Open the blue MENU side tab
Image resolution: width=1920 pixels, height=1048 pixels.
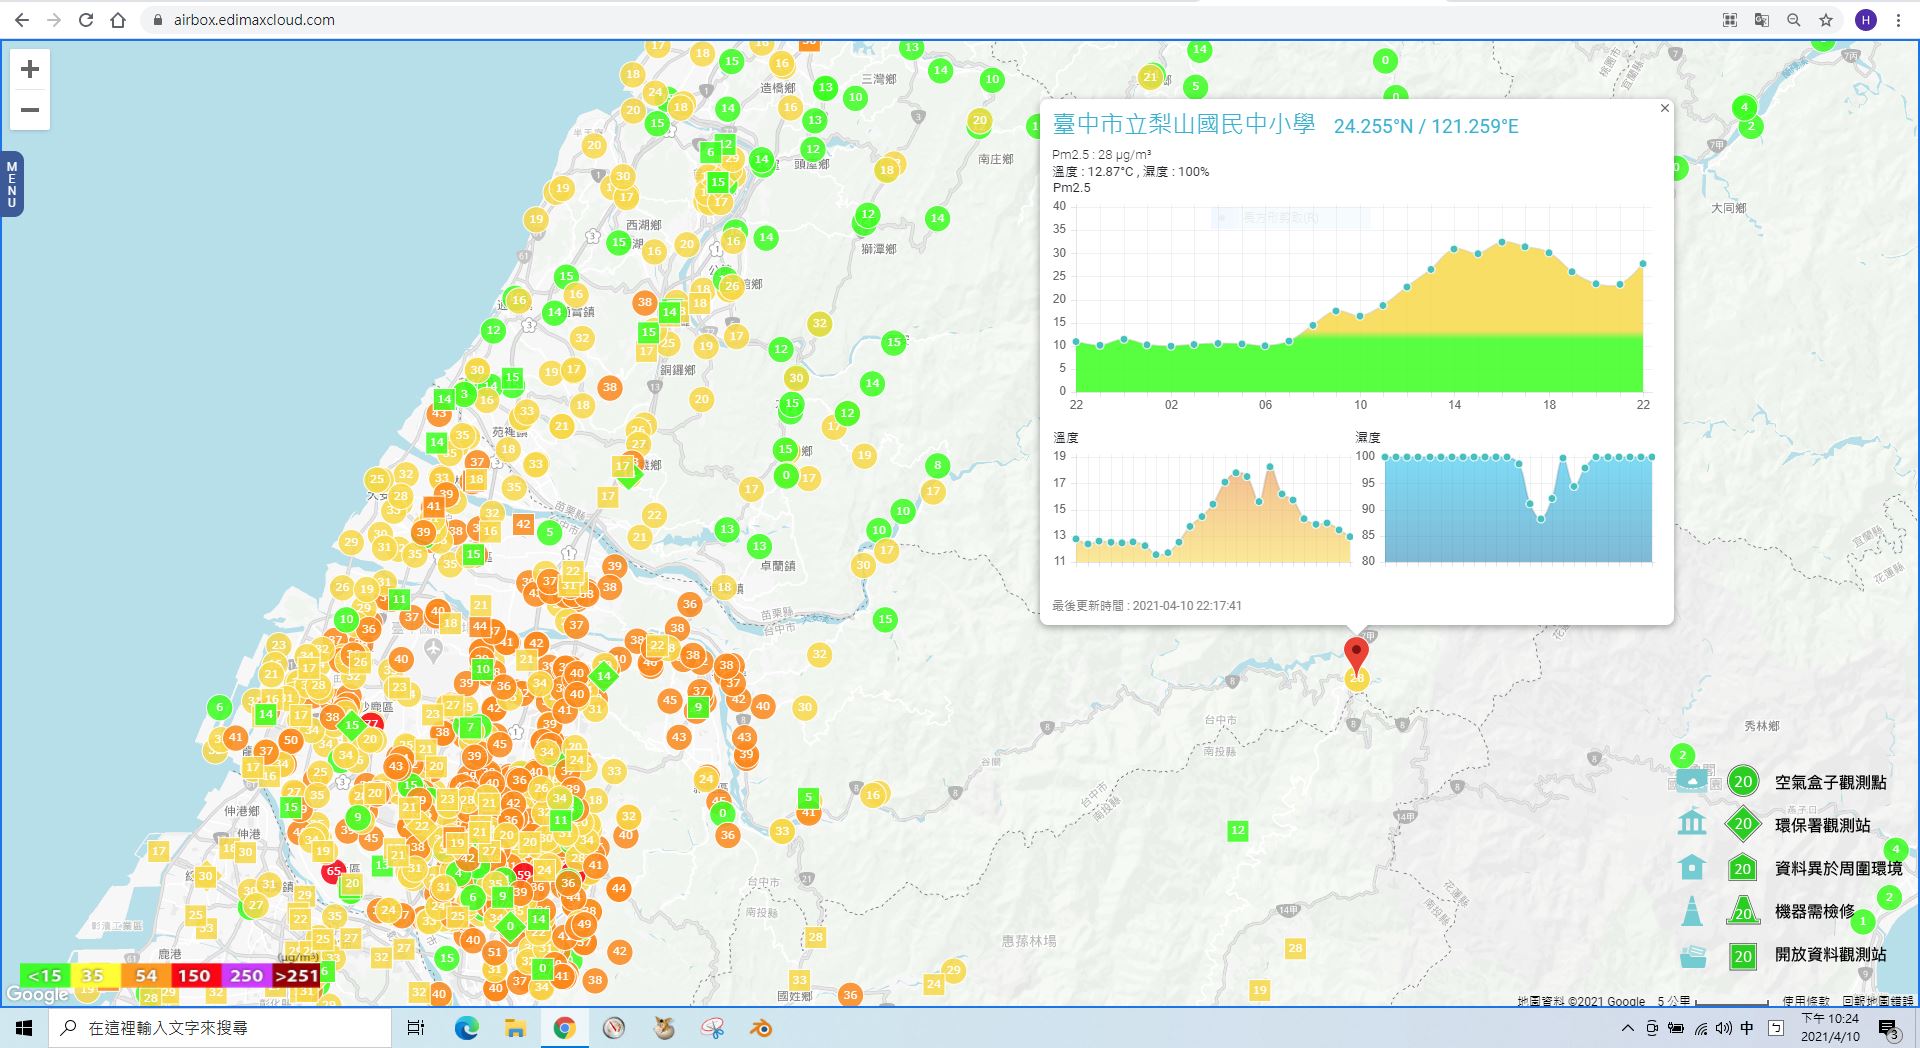coord(12,184)
